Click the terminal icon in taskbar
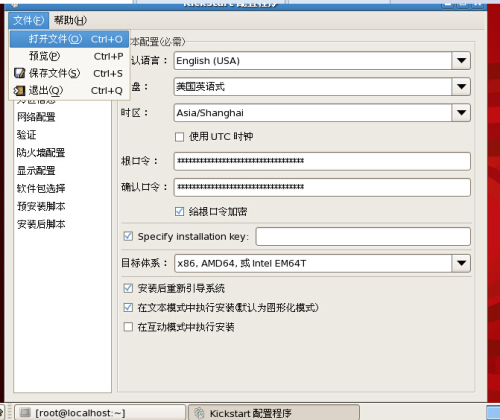The image size is (500, 420). click(25, 413)
